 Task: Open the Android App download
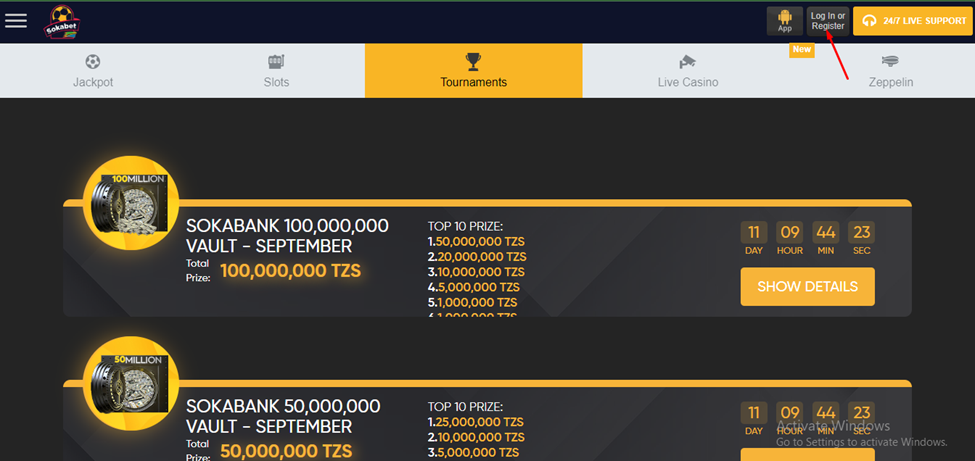[x=785, y=21]
